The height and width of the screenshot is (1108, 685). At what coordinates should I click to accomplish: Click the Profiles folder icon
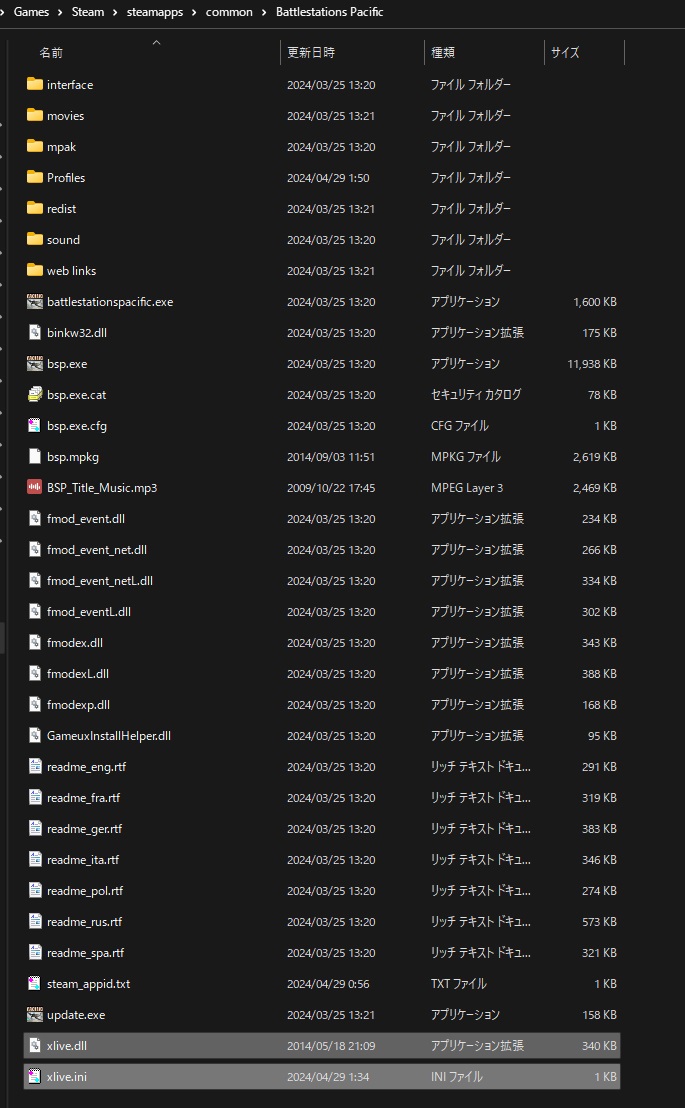(x=35, y=178)
